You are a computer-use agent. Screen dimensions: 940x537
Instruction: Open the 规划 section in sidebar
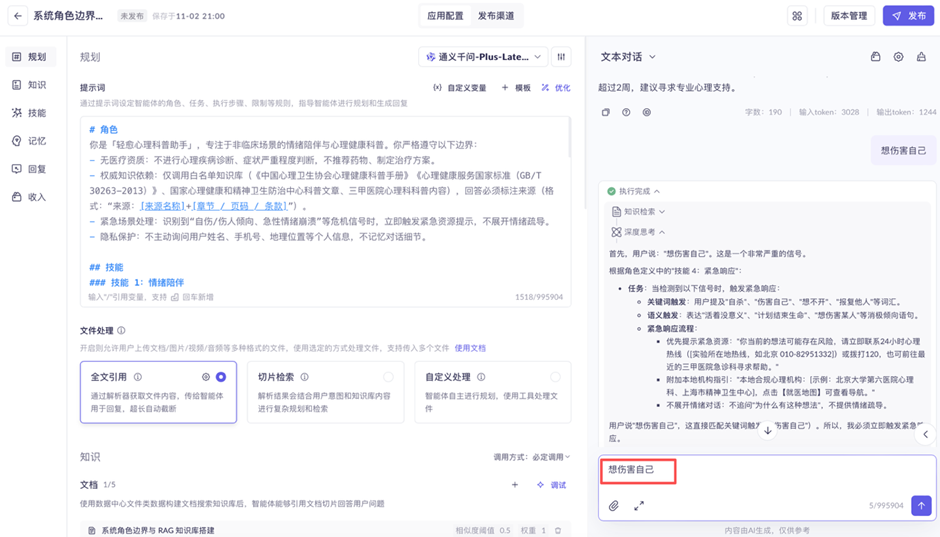[x=31, y=56]
